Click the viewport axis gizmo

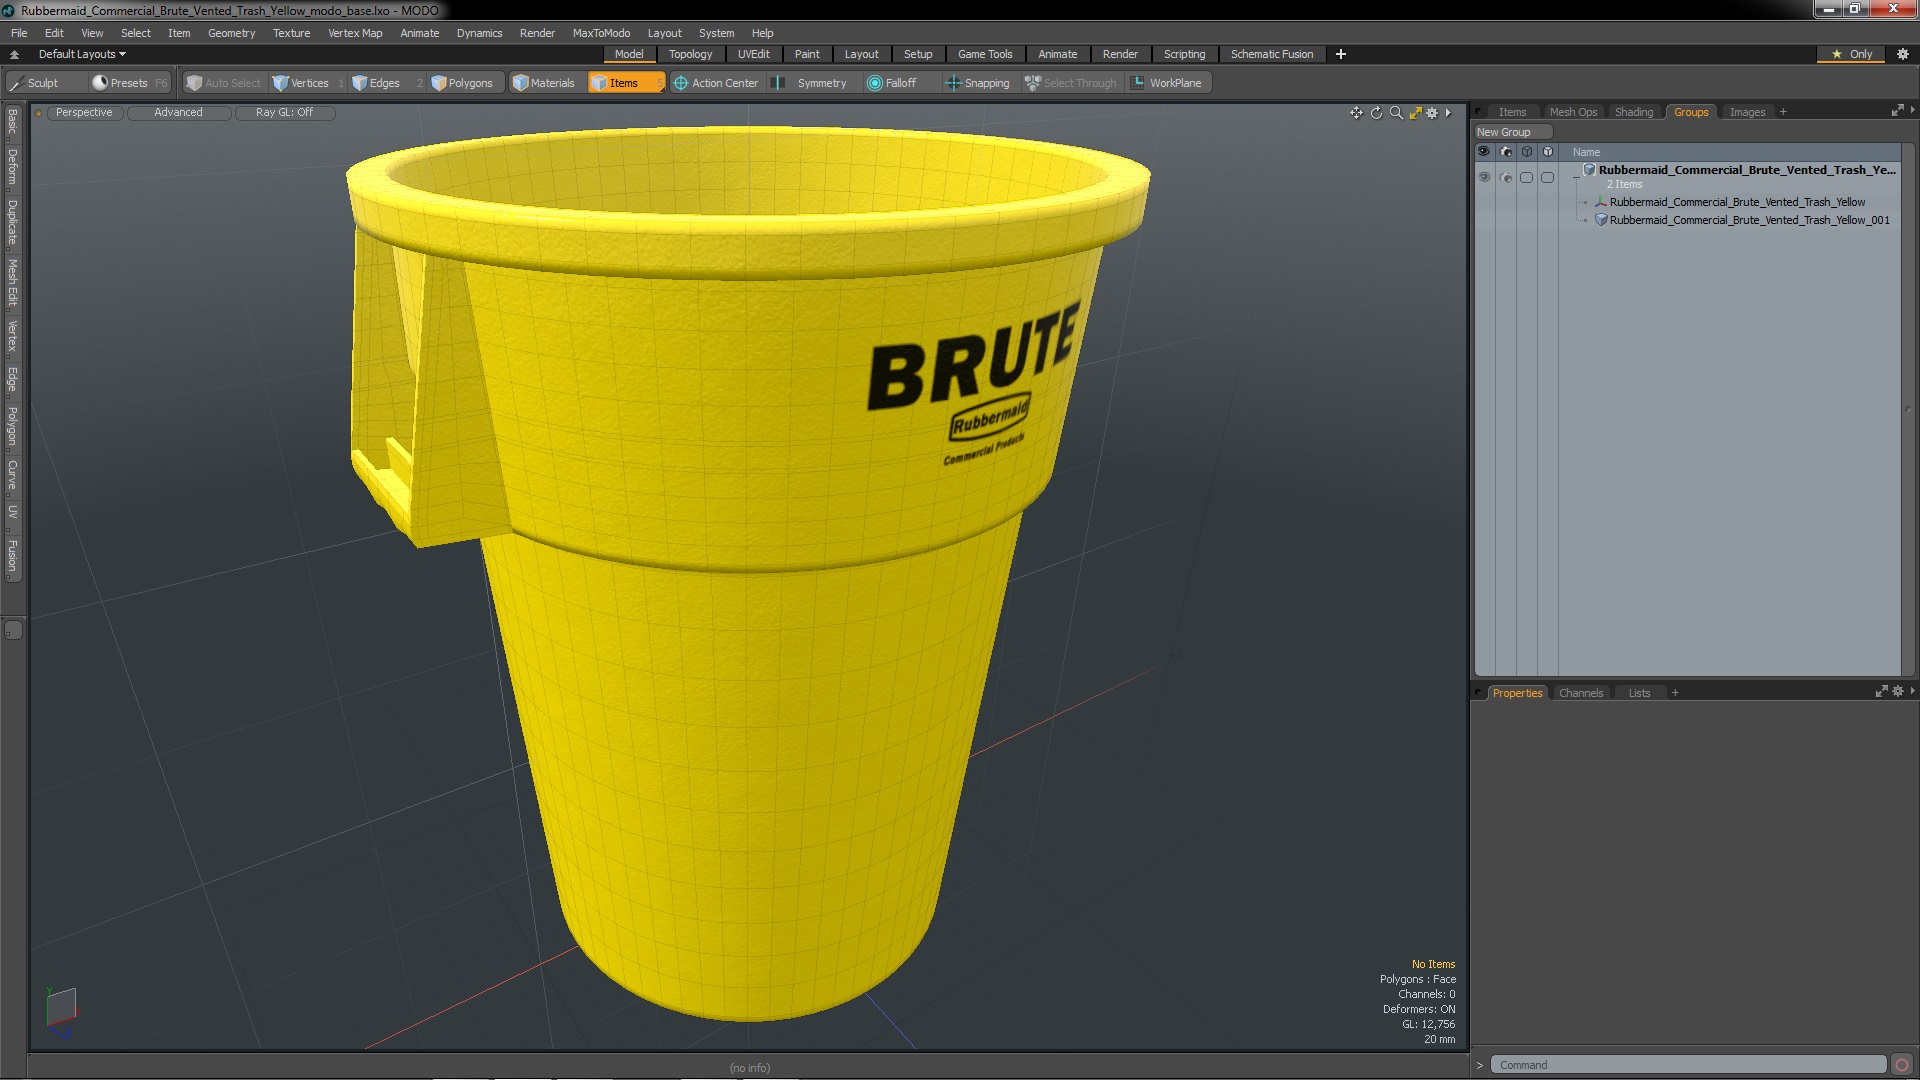pyautogui.click(x=61, y=1012)
